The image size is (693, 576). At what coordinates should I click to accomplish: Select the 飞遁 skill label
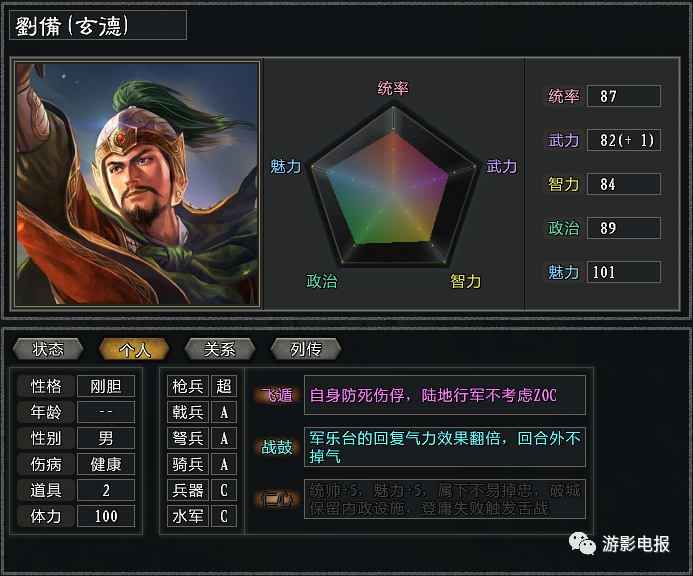coord(277,395)
